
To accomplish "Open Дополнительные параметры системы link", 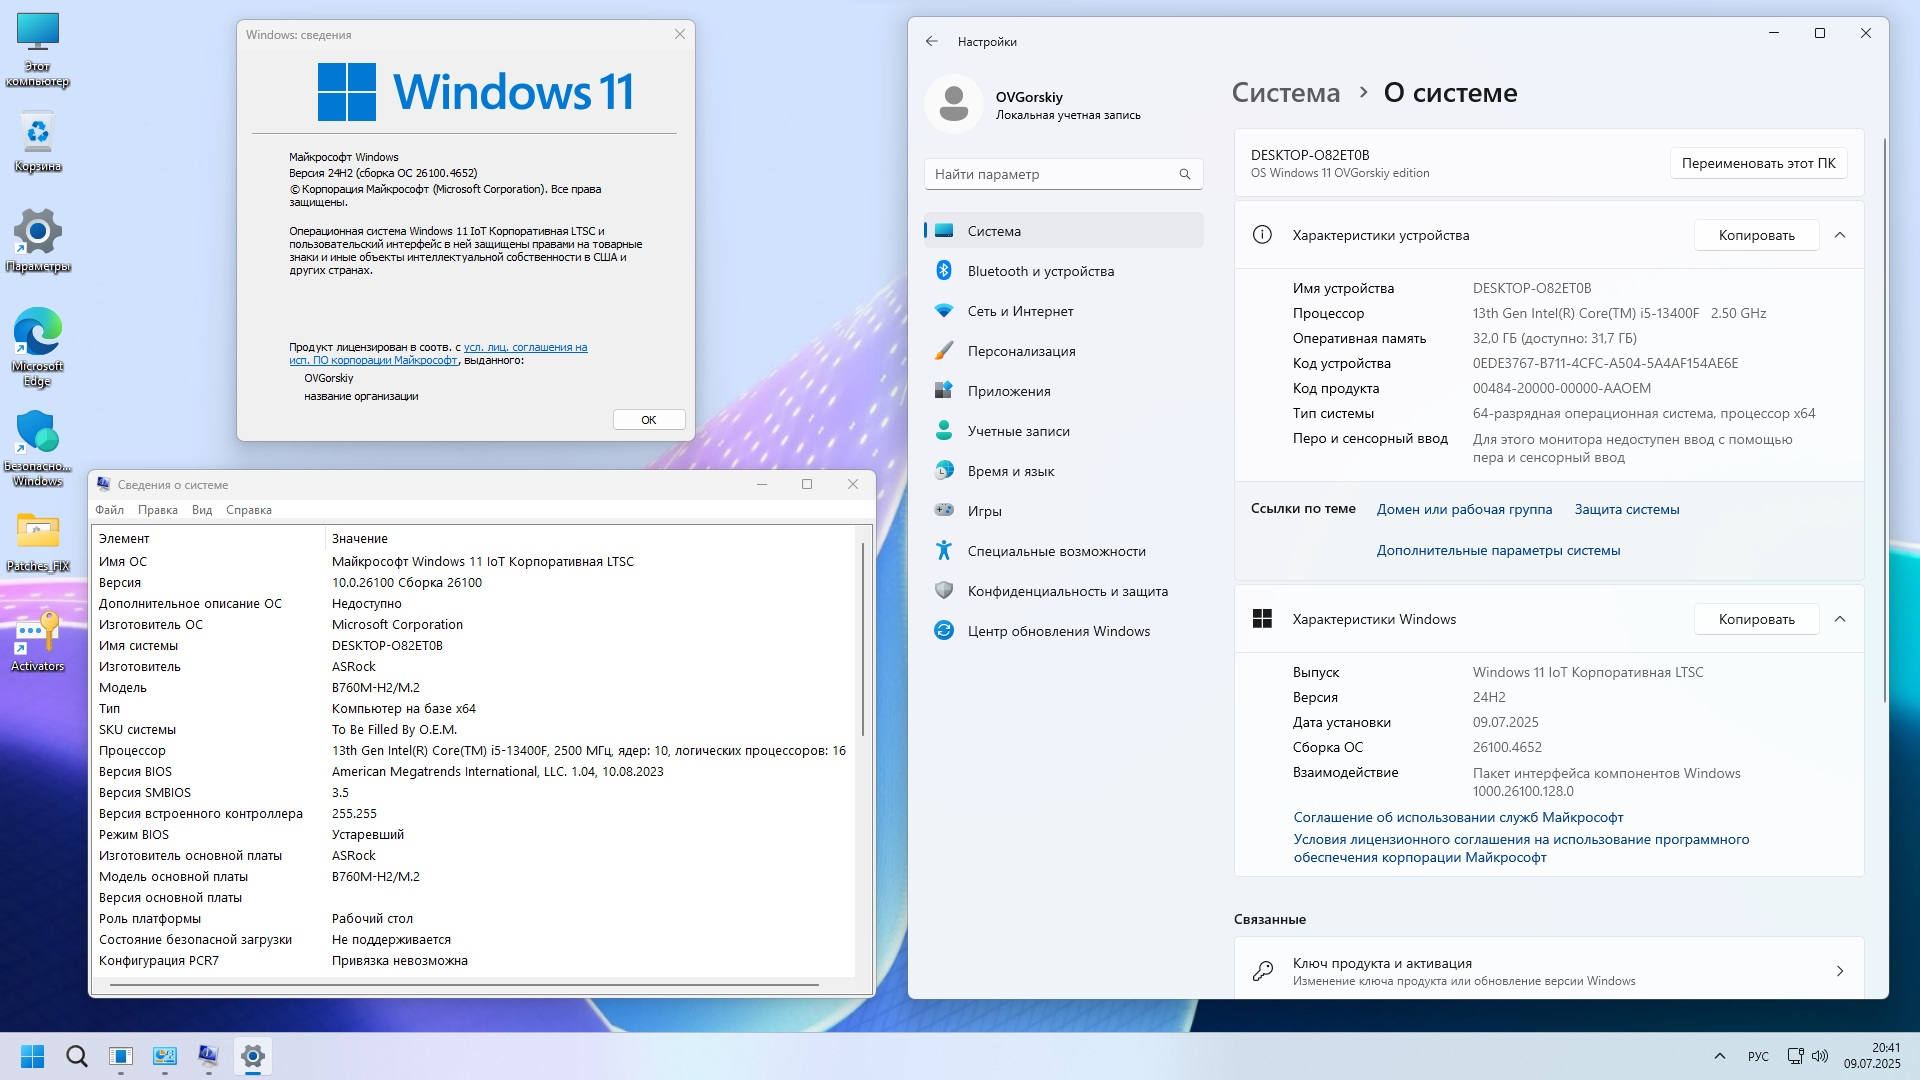I will [x=1498, y=550].
